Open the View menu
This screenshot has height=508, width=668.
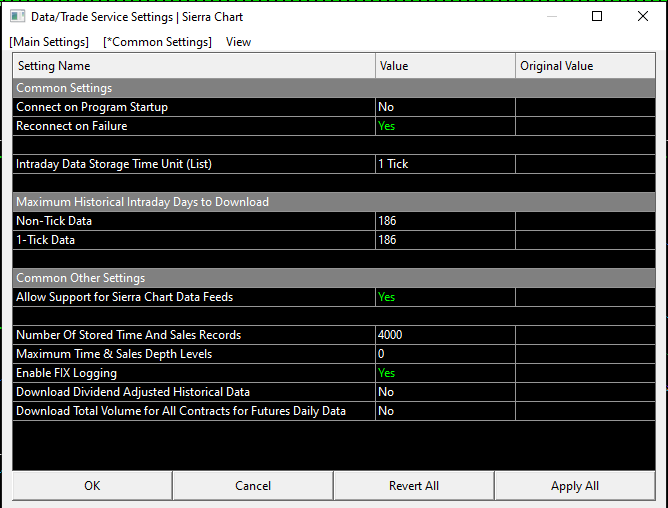pyautogui.click(x=238, y=42)
